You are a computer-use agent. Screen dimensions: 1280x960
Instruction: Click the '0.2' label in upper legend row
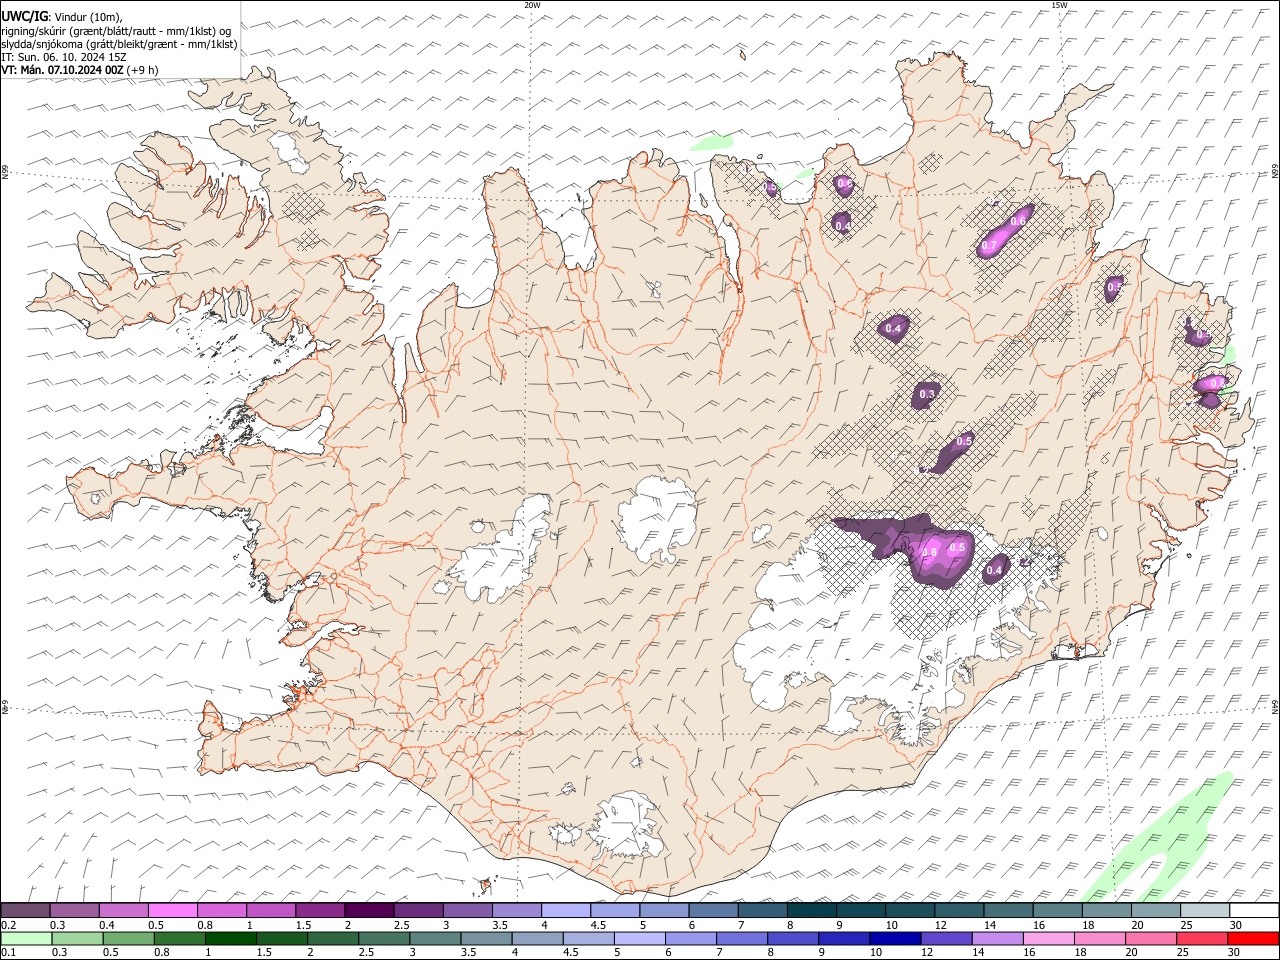click(8, 926)
